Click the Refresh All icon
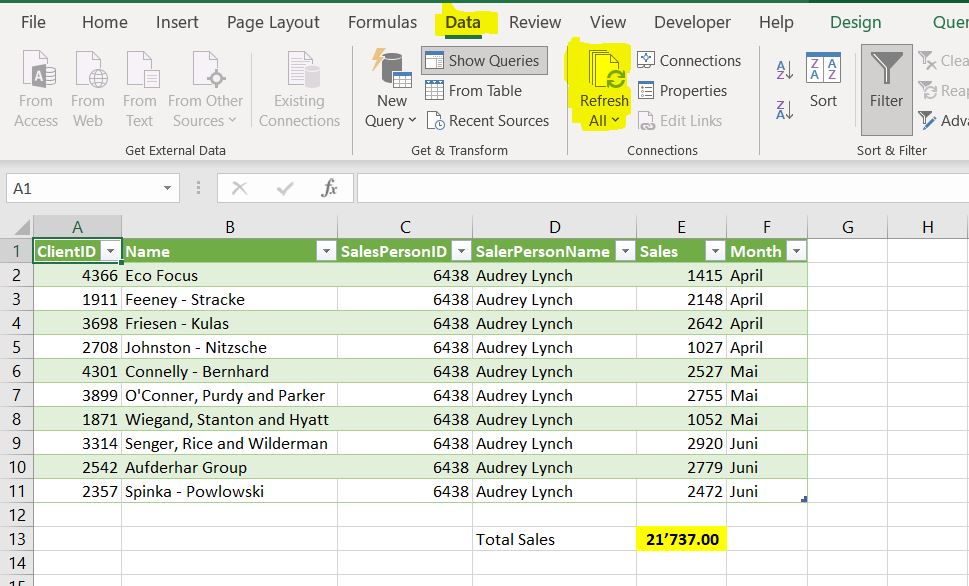This screenshot has height=586, width=969. (x=604, y=73)
